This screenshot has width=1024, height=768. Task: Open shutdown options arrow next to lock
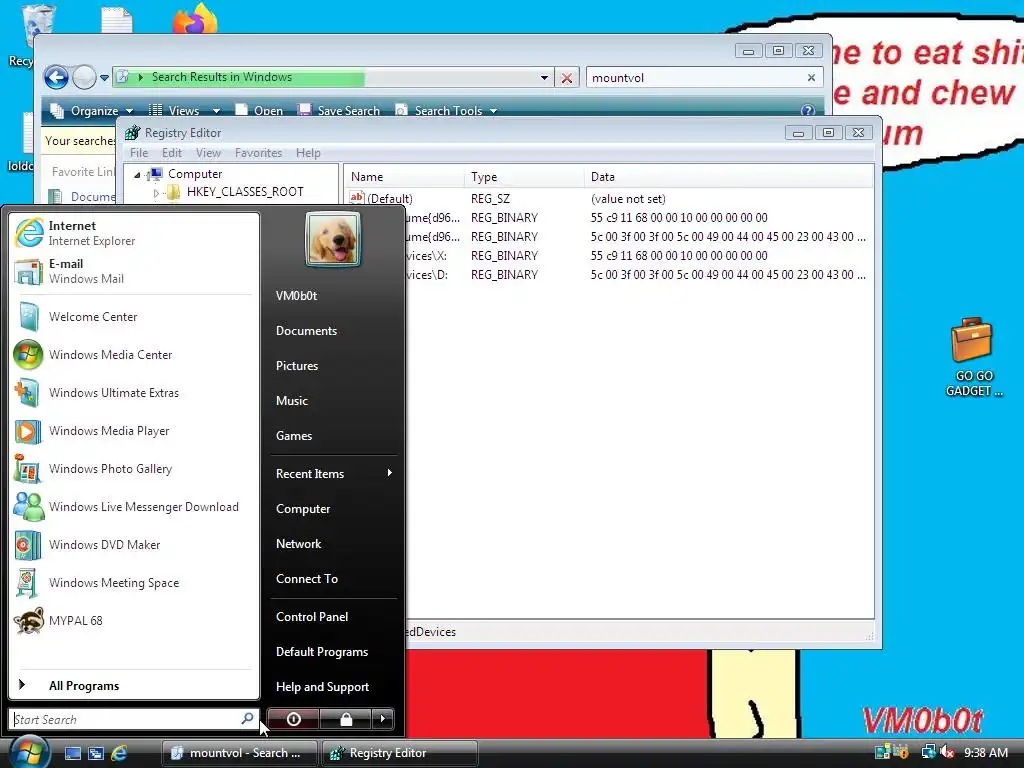[383, 719]
